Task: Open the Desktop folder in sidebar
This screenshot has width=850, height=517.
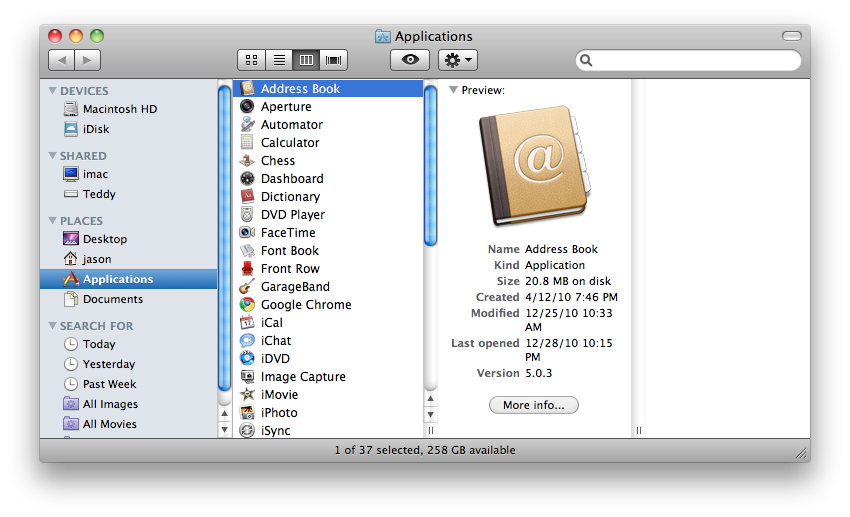Action: tap(128, 239)
